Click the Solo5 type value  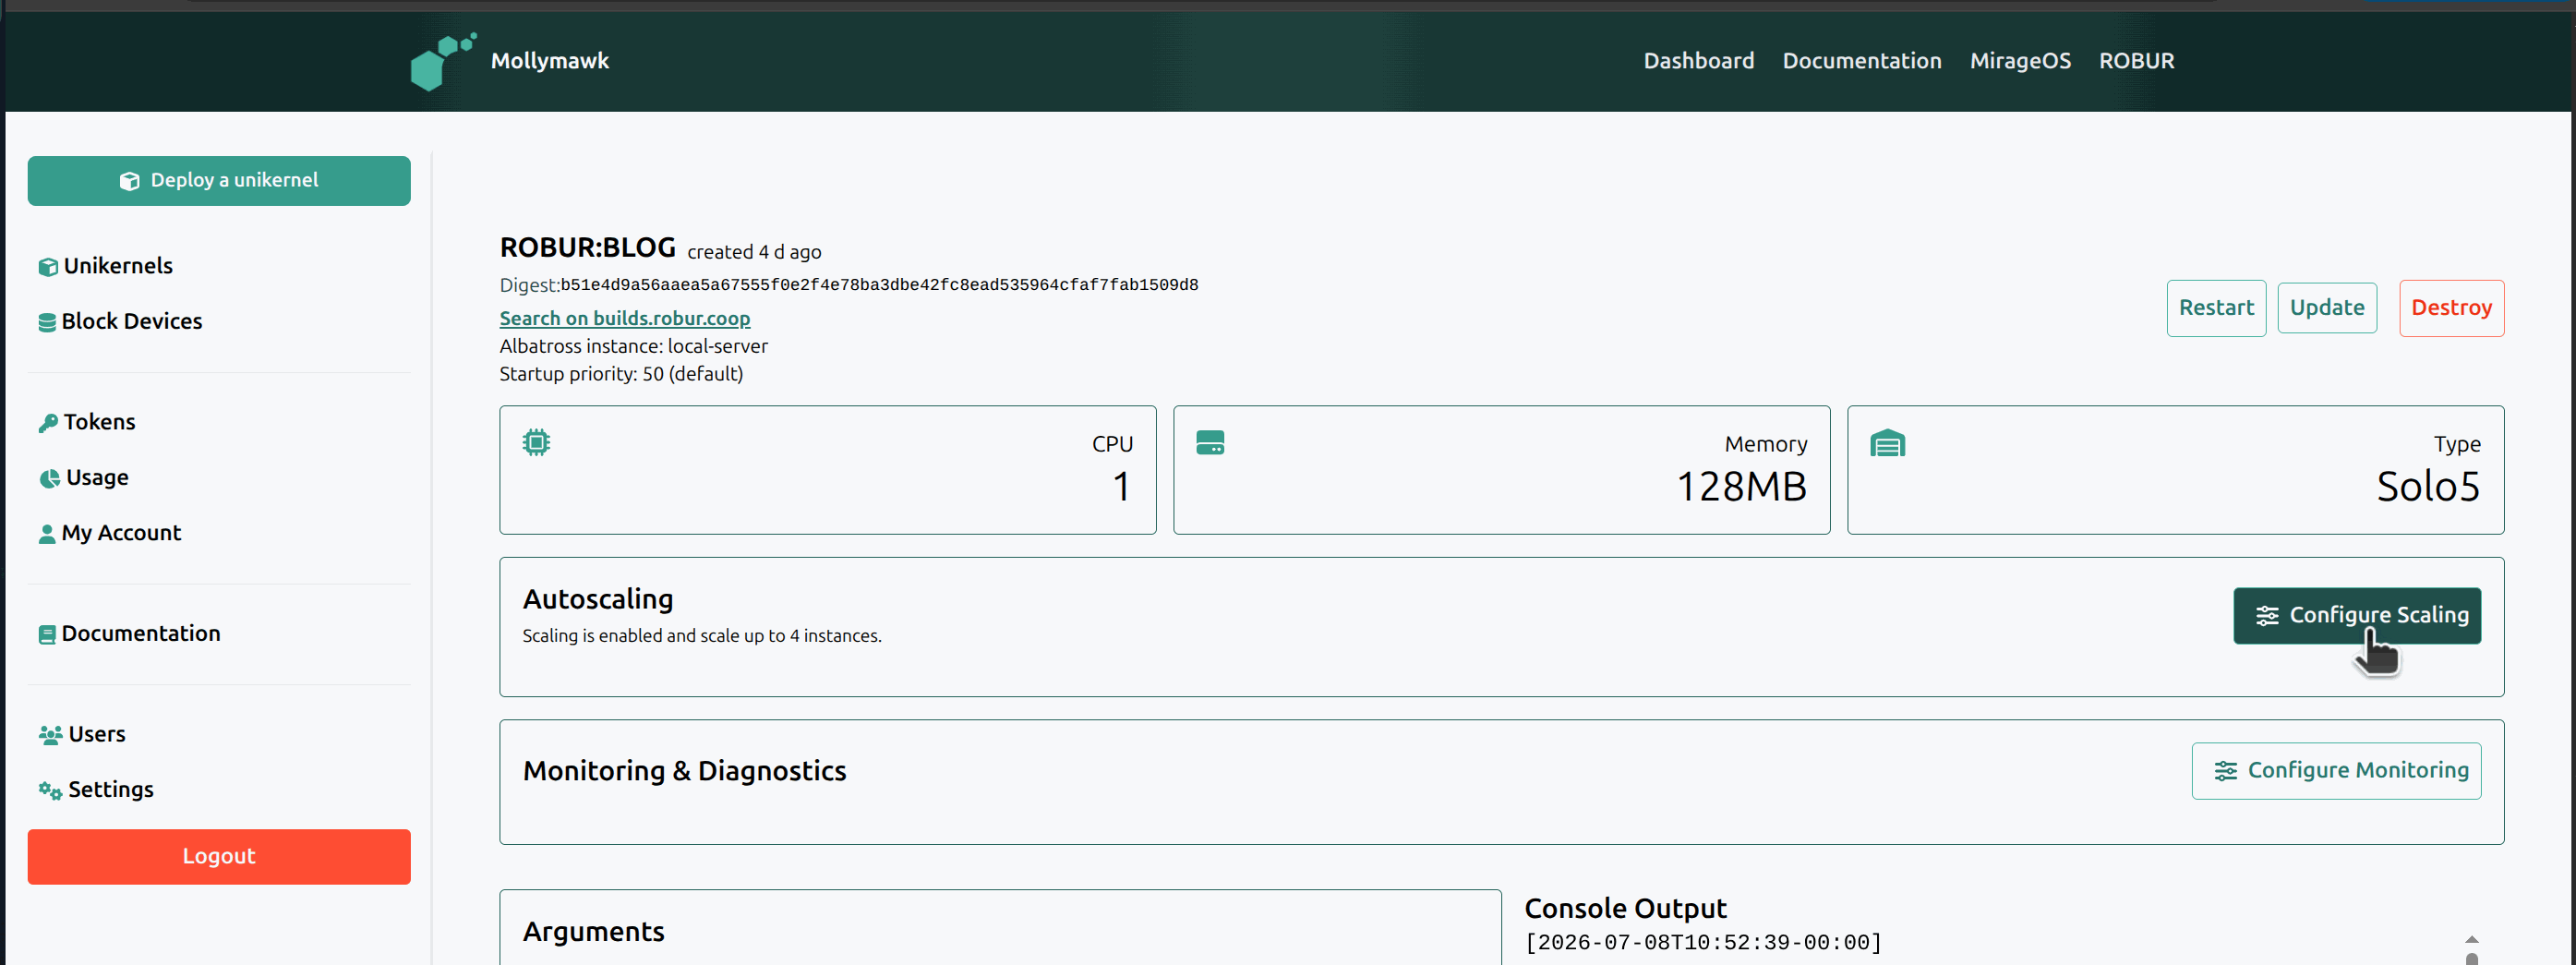click(x=2428, y=488)
